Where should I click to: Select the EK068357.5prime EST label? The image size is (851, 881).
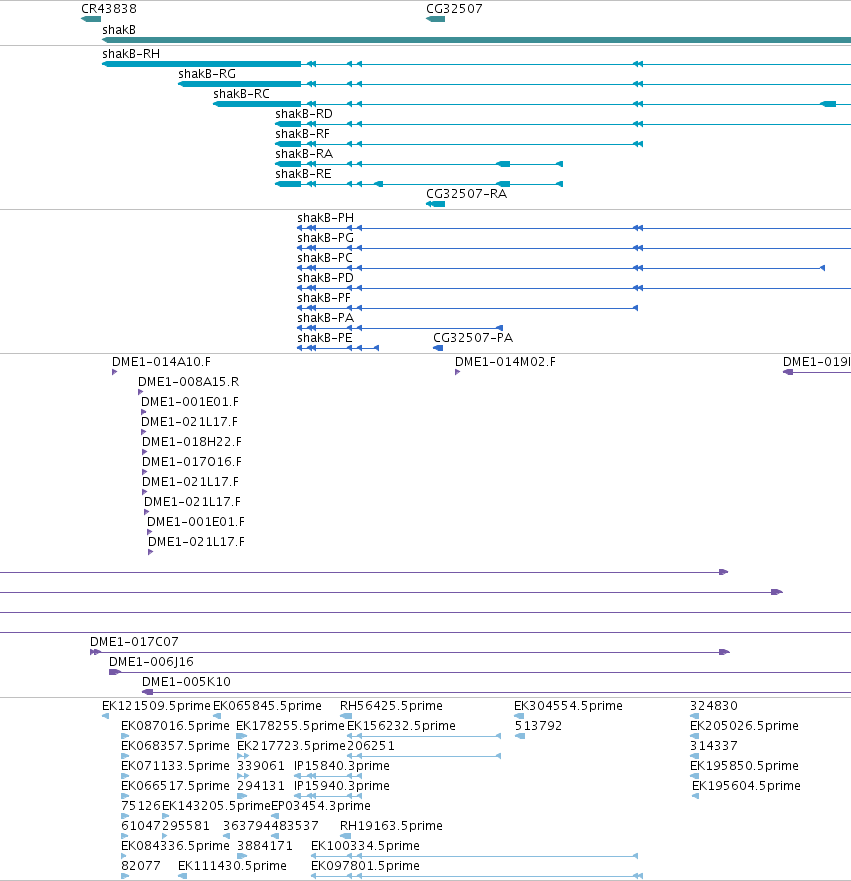175,746
